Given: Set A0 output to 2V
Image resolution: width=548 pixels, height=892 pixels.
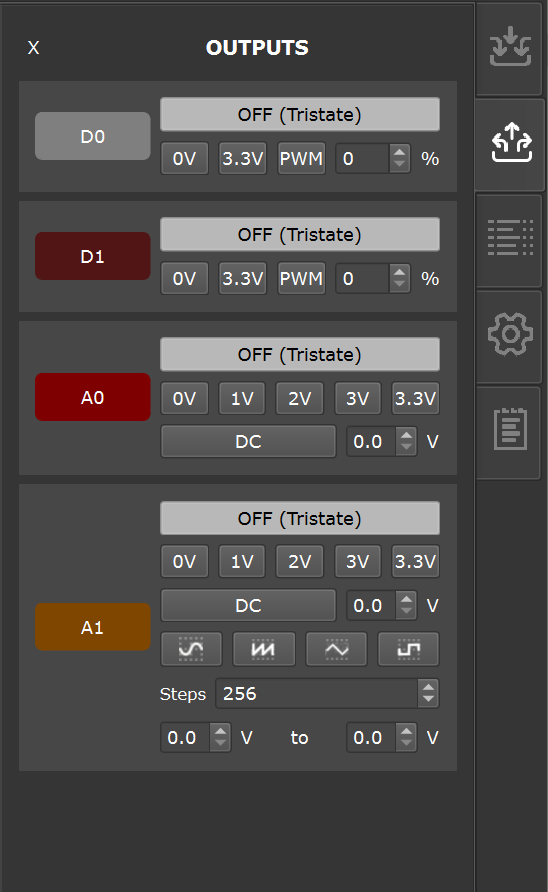Looking at the screenshot, I should 299,398.
